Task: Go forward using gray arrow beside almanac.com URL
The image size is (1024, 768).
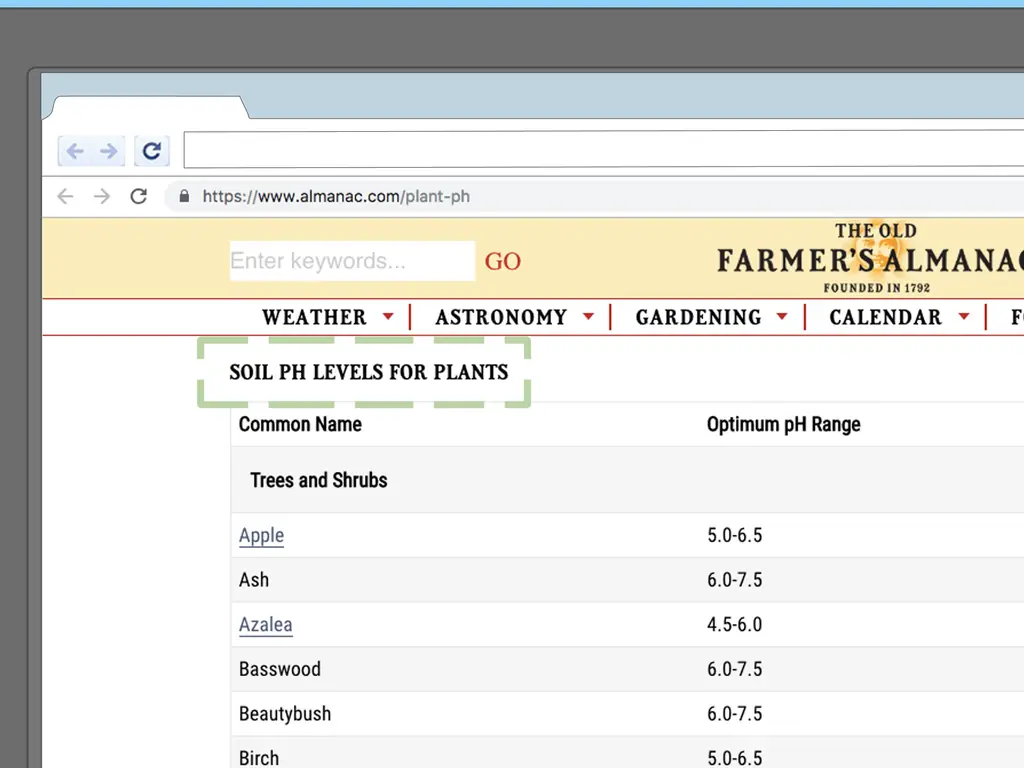Action: [102, 197]
